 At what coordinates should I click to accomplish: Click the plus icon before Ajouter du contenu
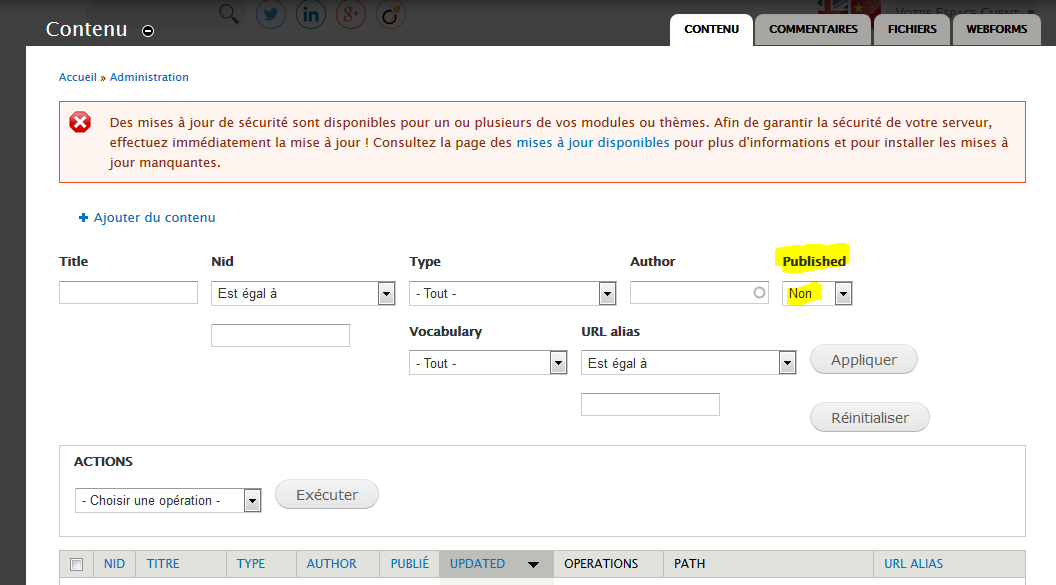(84, 218)
